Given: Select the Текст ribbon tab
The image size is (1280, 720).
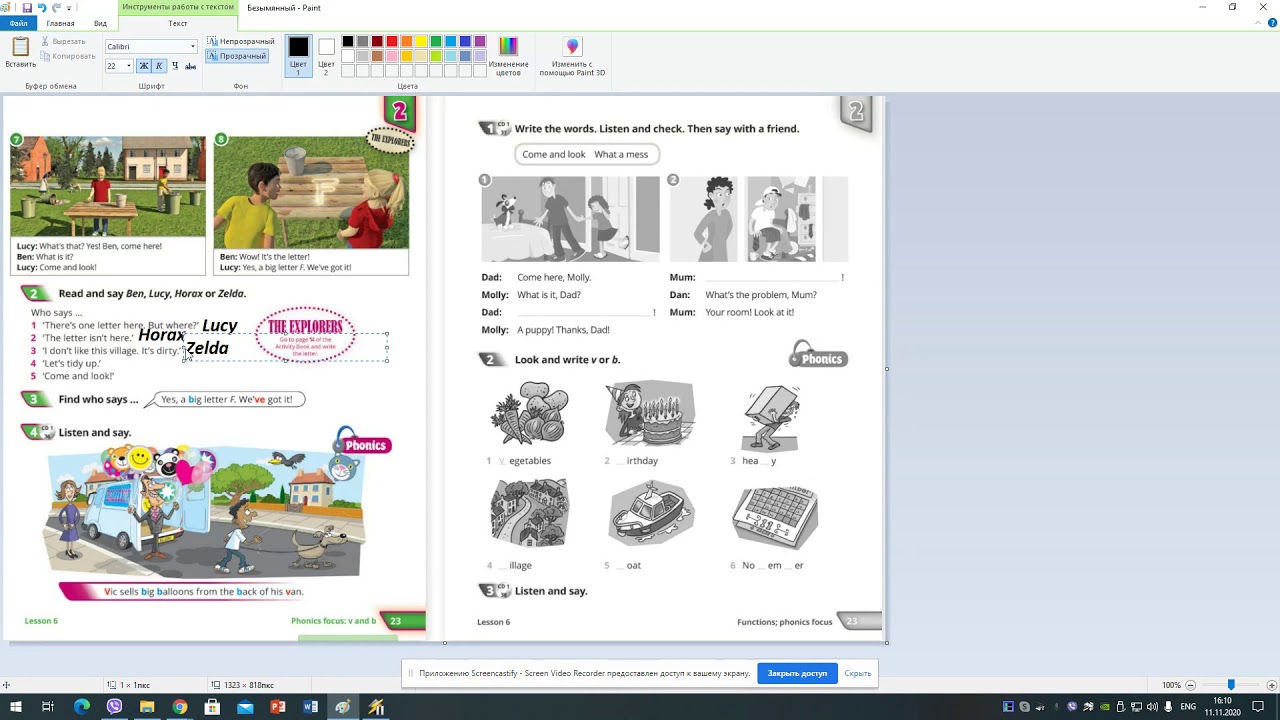Looking at the screenshot, I should (178, 23).
